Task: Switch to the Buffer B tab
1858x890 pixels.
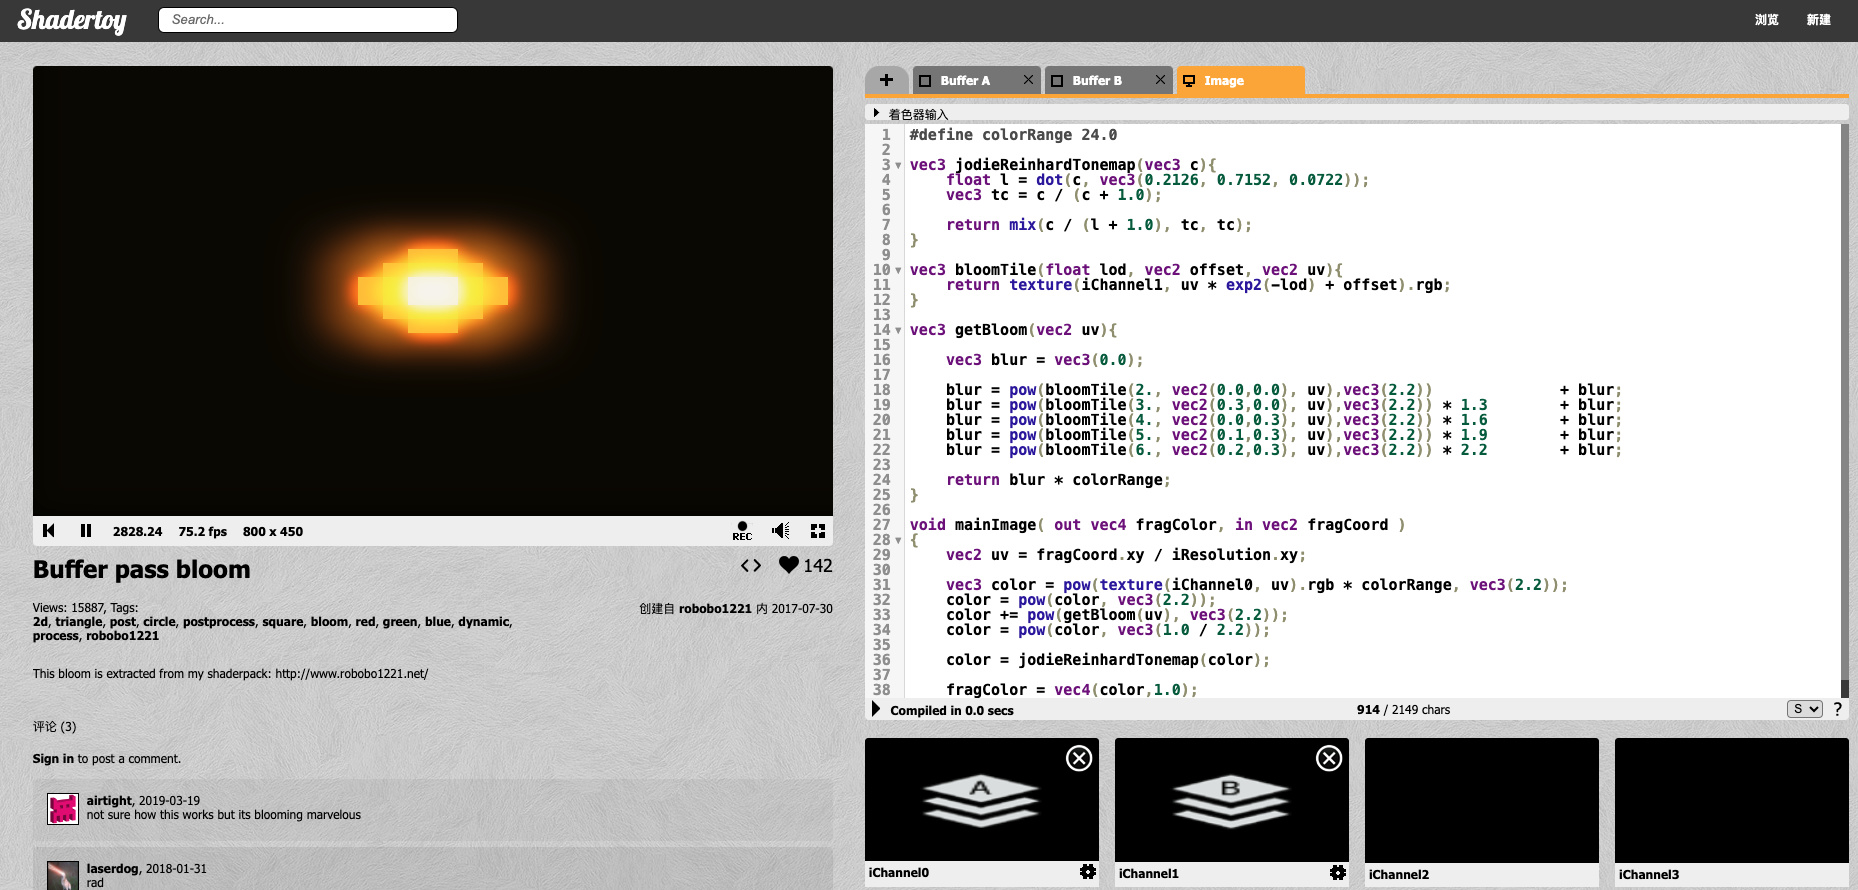Action: point(1097,81)
